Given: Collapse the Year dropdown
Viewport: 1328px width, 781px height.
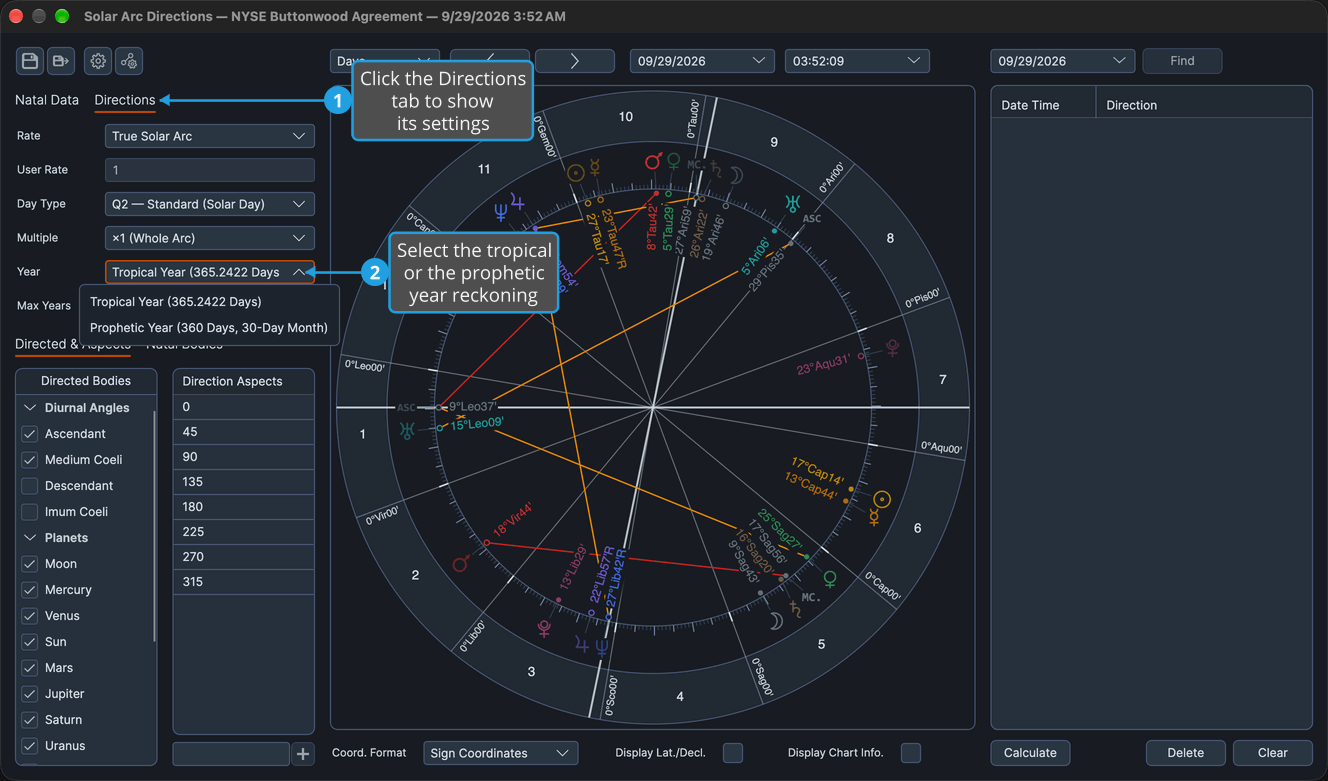Looking at the screenshot, I should tap(210, 272).
